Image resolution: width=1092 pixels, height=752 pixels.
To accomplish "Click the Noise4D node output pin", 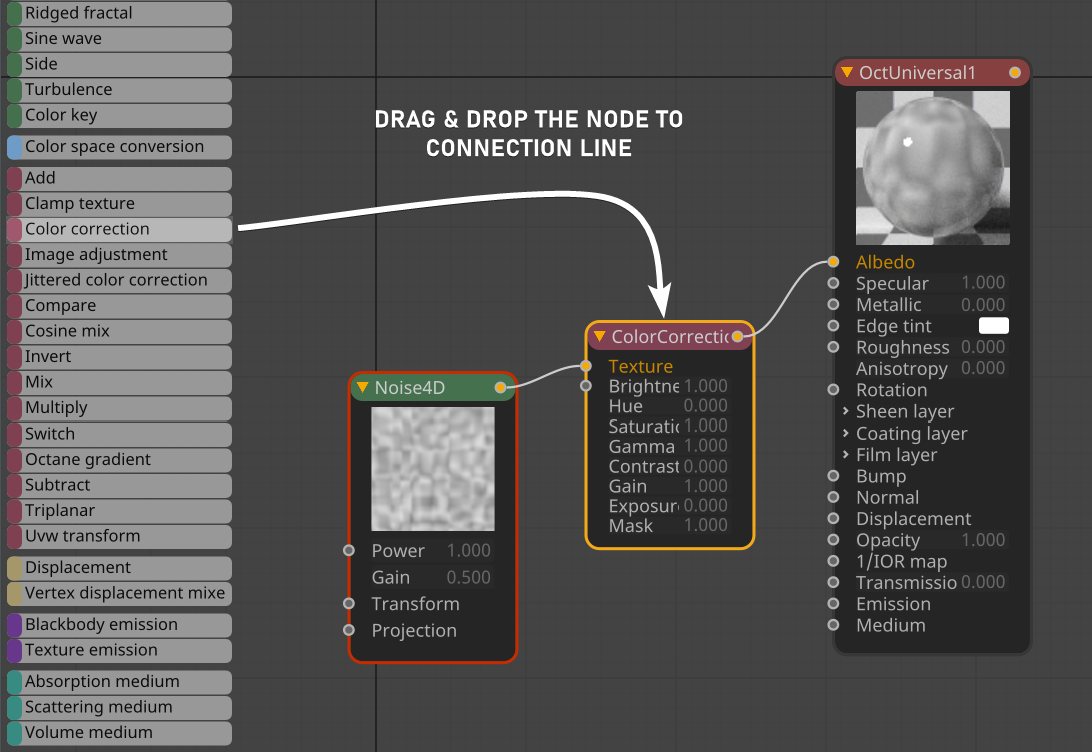I will (x=500, y=387).
